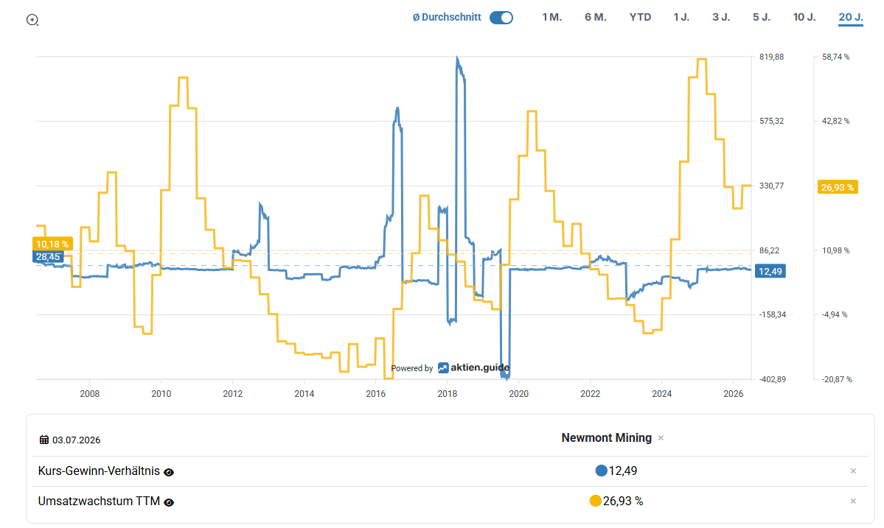
Task: Open the aktien.guide logo link
Action: 474,367
